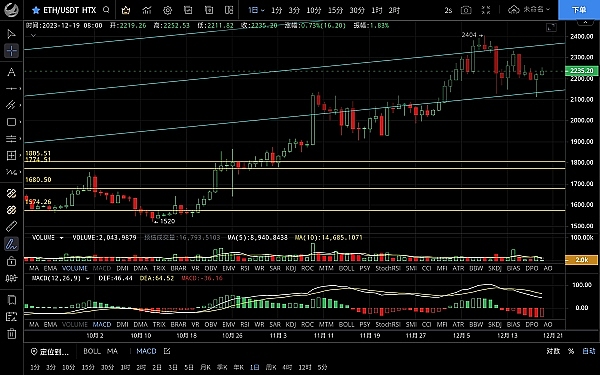This screenshot has width=600, height=375.
Task: Click the green 2235.20 price label
Action: click(581, 71)
